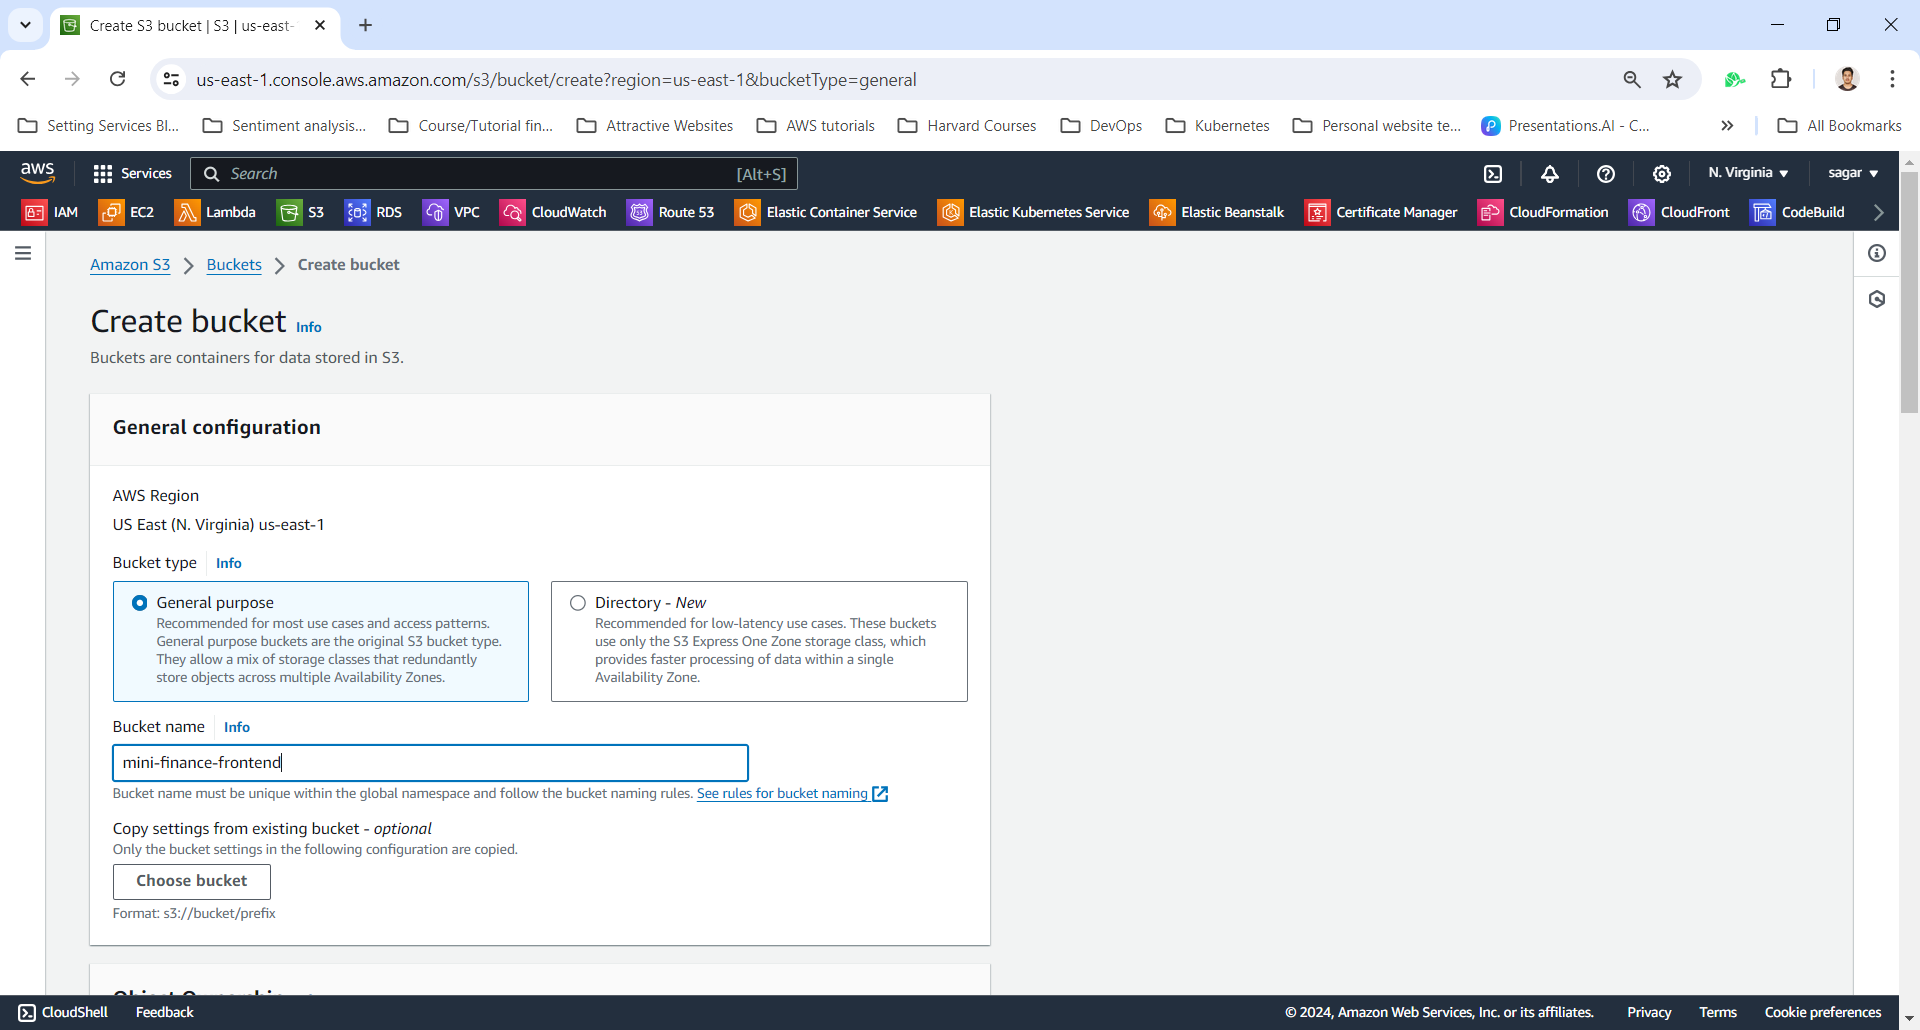Open the See rules for bucket naming link
This screenshot has height=1030, width=1920.
tap(782, 794)
